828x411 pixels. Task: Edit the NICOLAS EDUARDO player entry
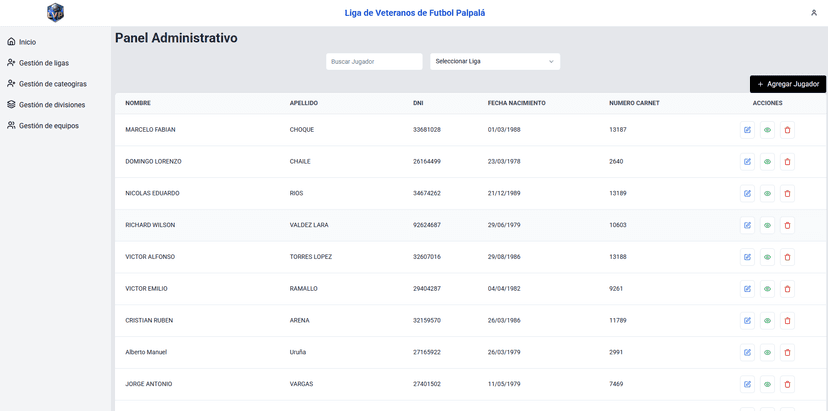pyautogui.click(x=747, y=194)
